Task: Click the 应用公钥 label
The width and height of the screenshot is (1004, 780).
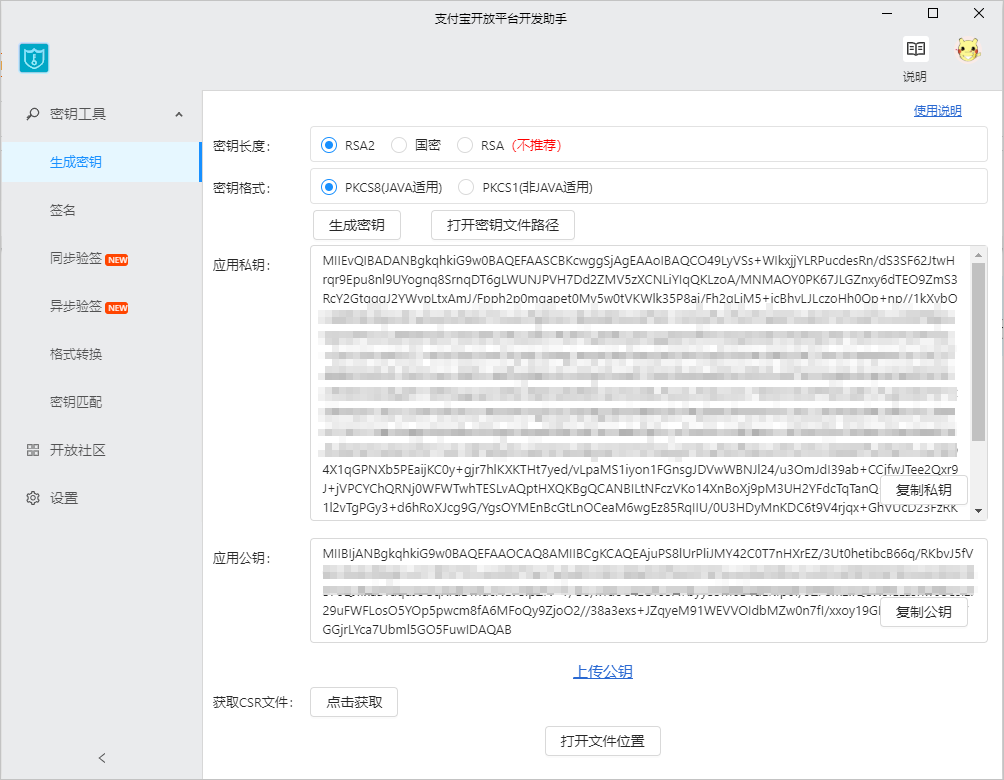Action: 242,558
